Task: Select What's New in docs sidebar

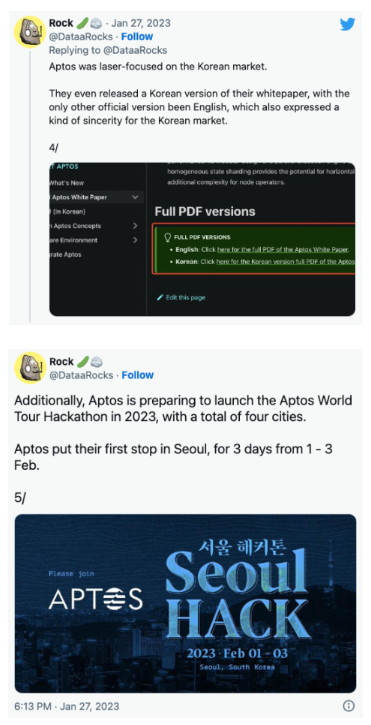Action: coord(68,183)
